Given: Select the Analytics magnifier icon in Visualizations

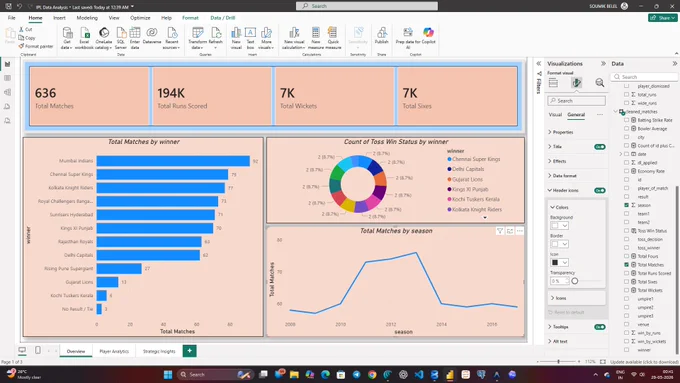Looking at the screenshot, I should [x=600, y=83].
